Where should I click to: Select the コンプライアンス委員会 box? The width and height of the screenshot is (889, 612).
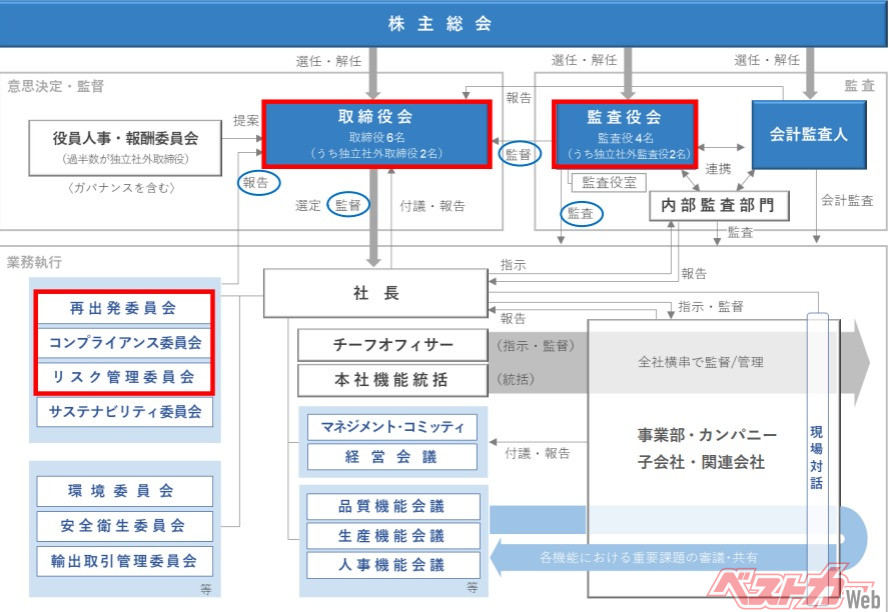click(x=125, y=342)
